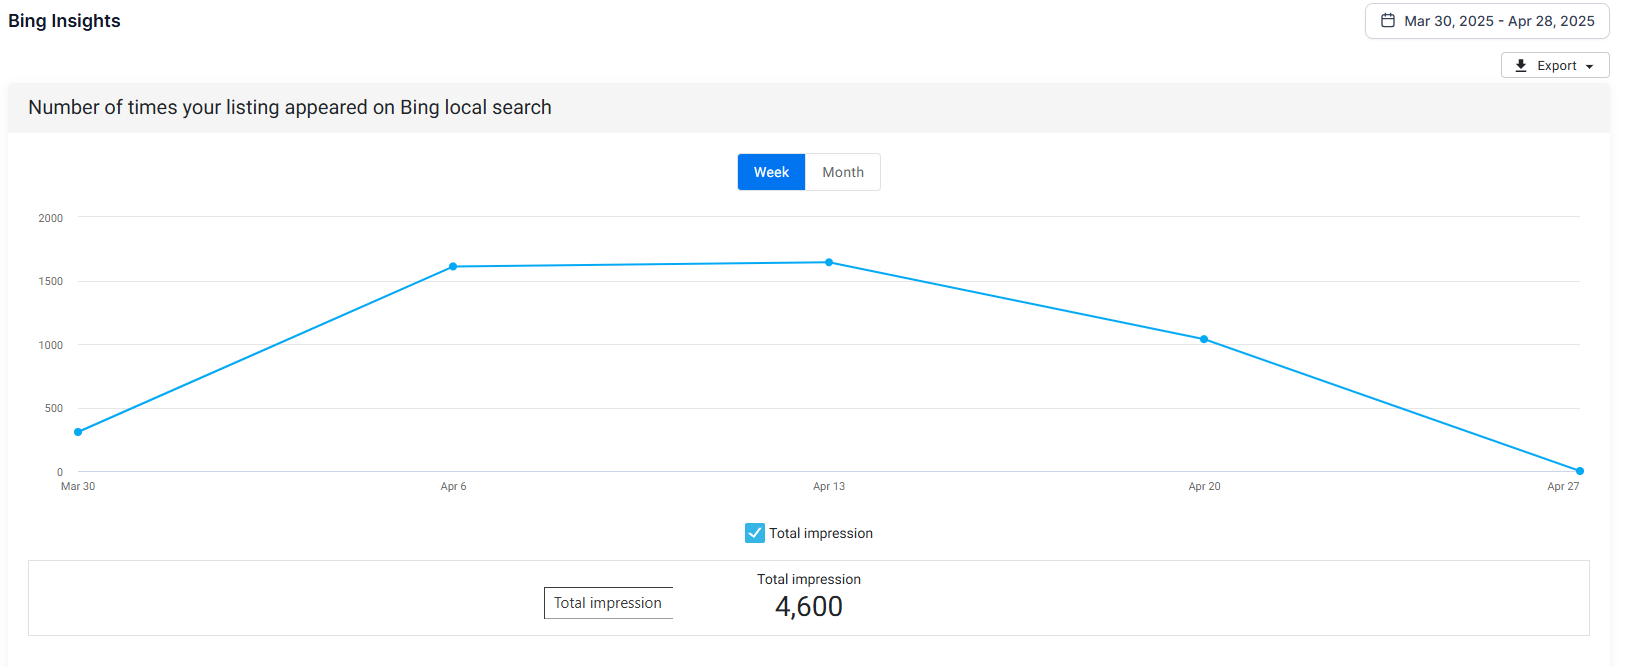Select the Apr 20 data point
This screenshot has width=1628, height=667.
click(x=1204, y=339)
